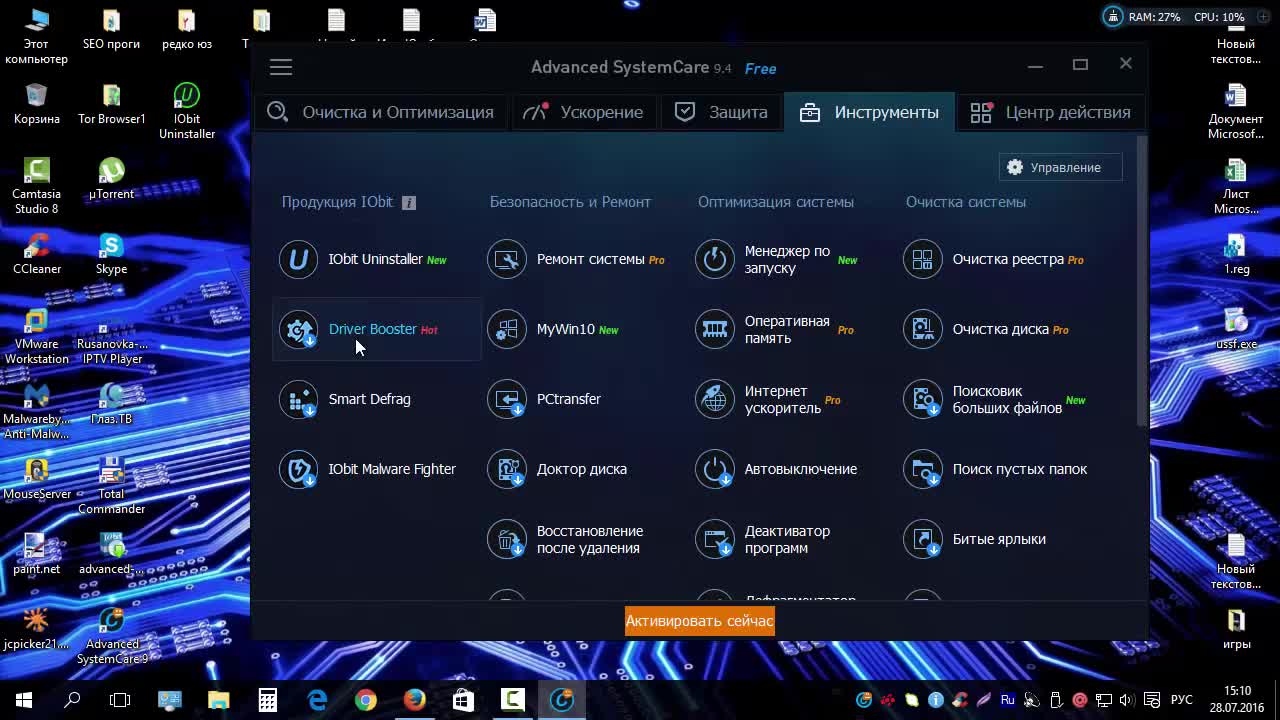Open Битые ярлыки tool icon
1280x720 pixels.
[922, 539]
